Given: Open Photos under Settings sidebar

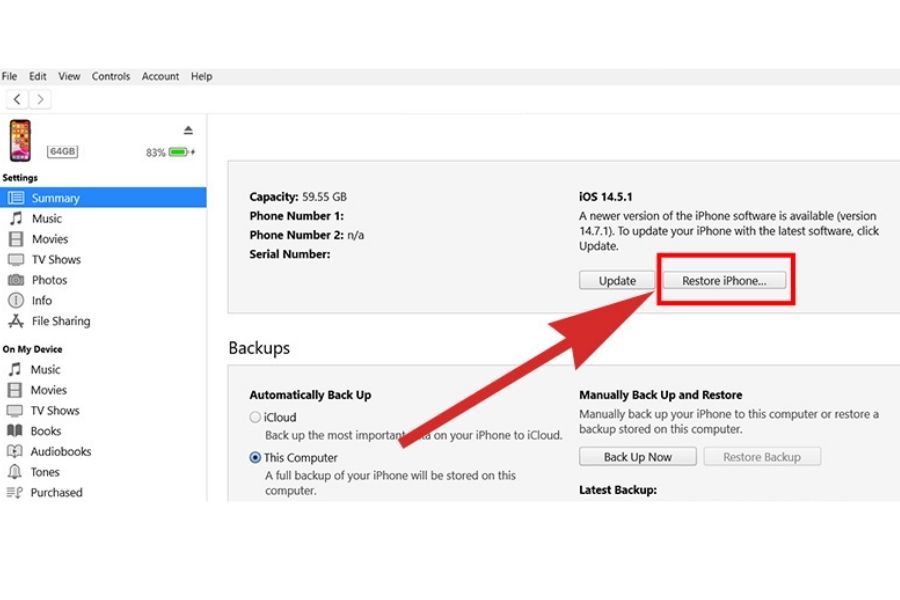Looking at the screenshot, I should (x=49, y=280).
